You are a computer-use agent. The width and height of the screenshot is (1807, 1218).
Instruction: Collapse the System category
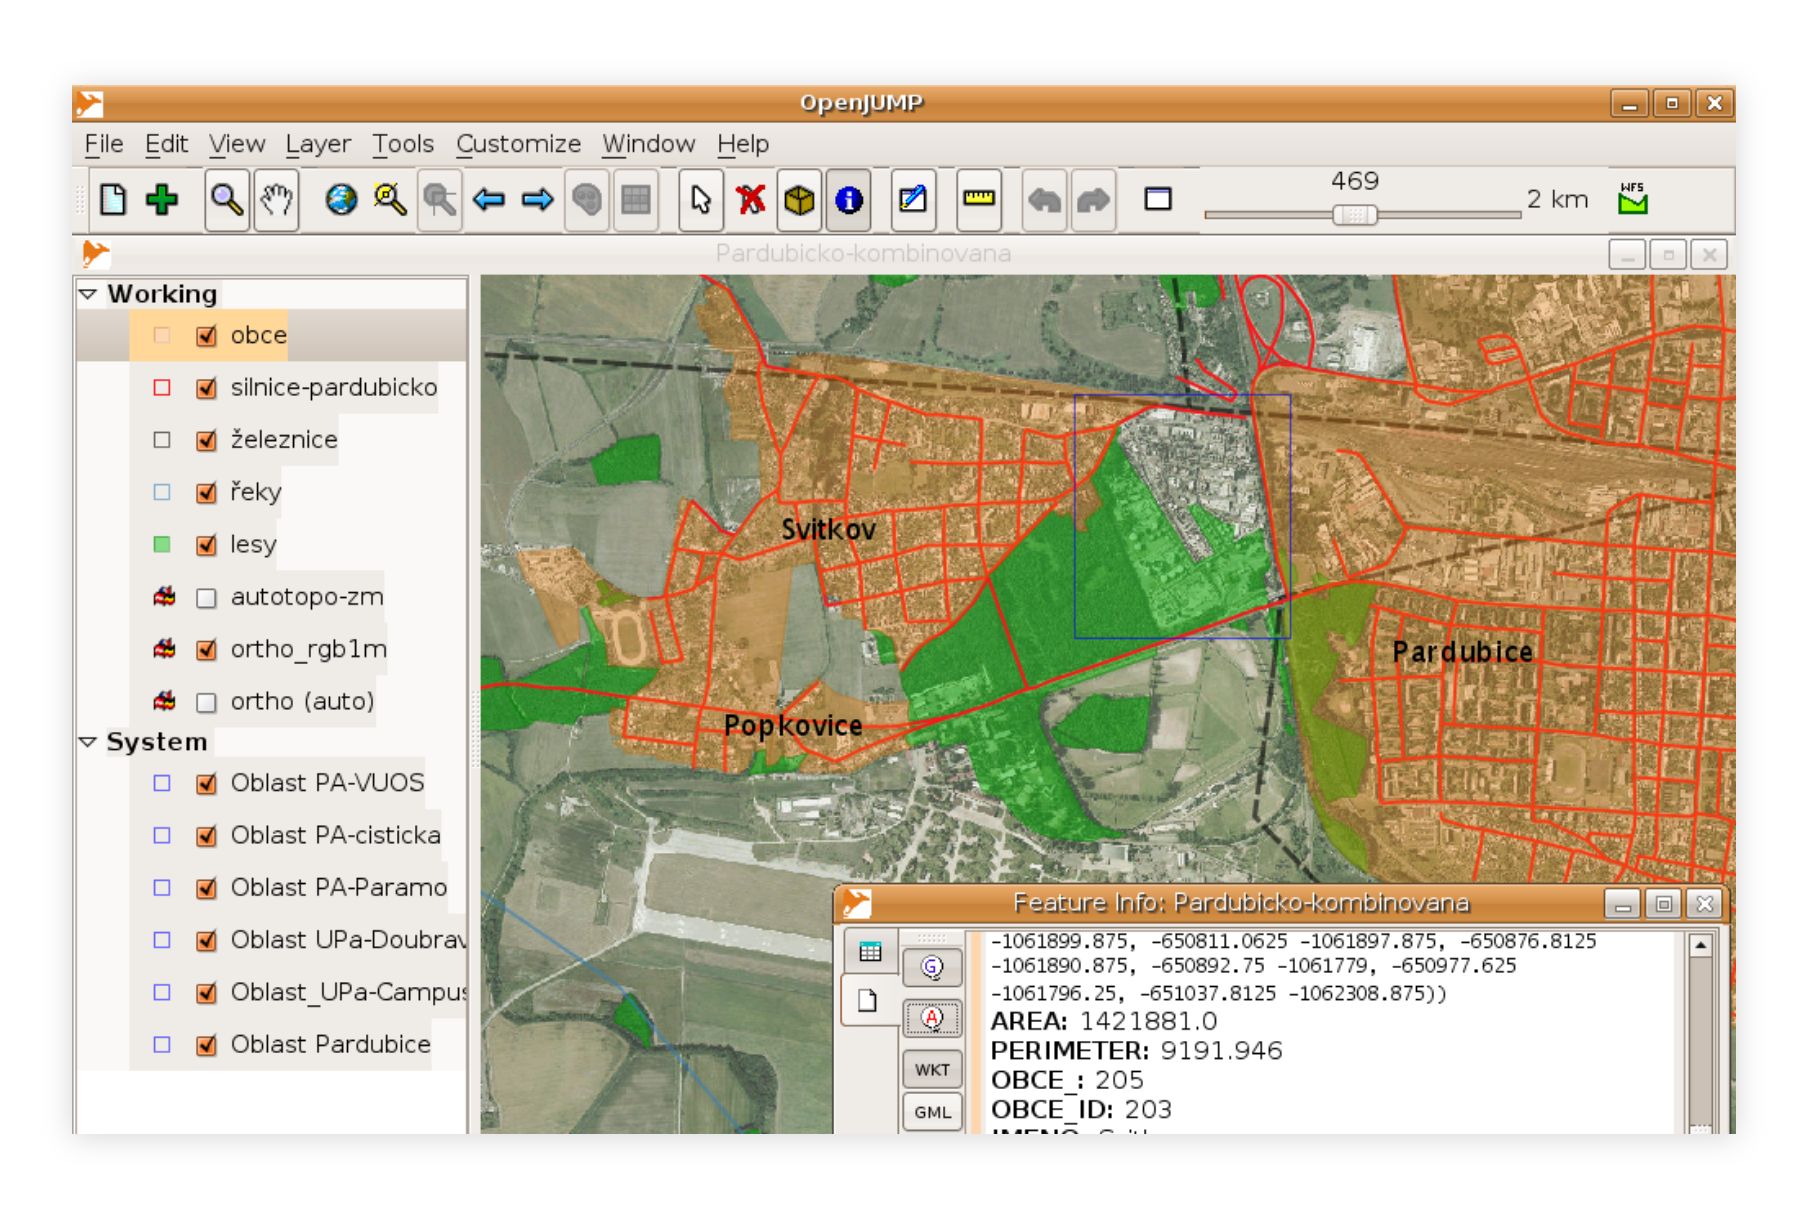[88, 742]
